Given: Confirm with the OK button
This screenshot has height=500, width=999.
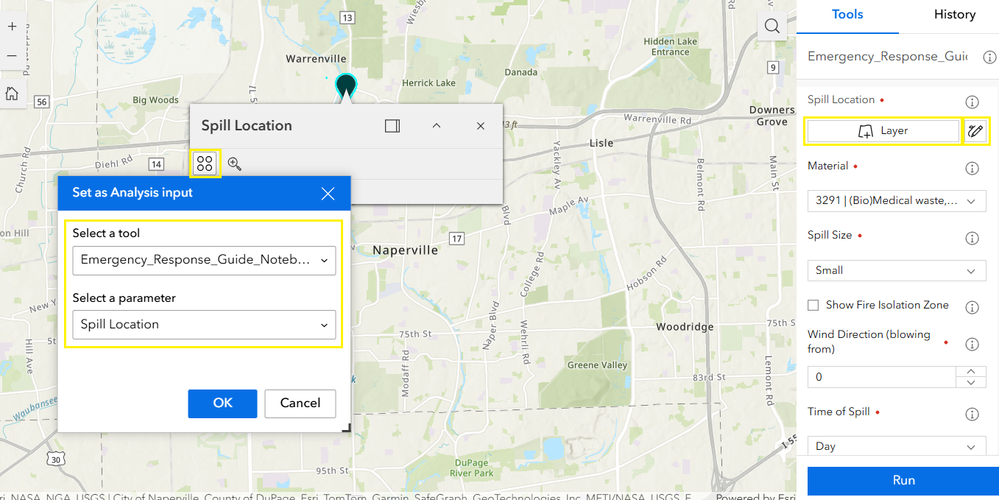Looking at the screenshot, I should (222, 403).
